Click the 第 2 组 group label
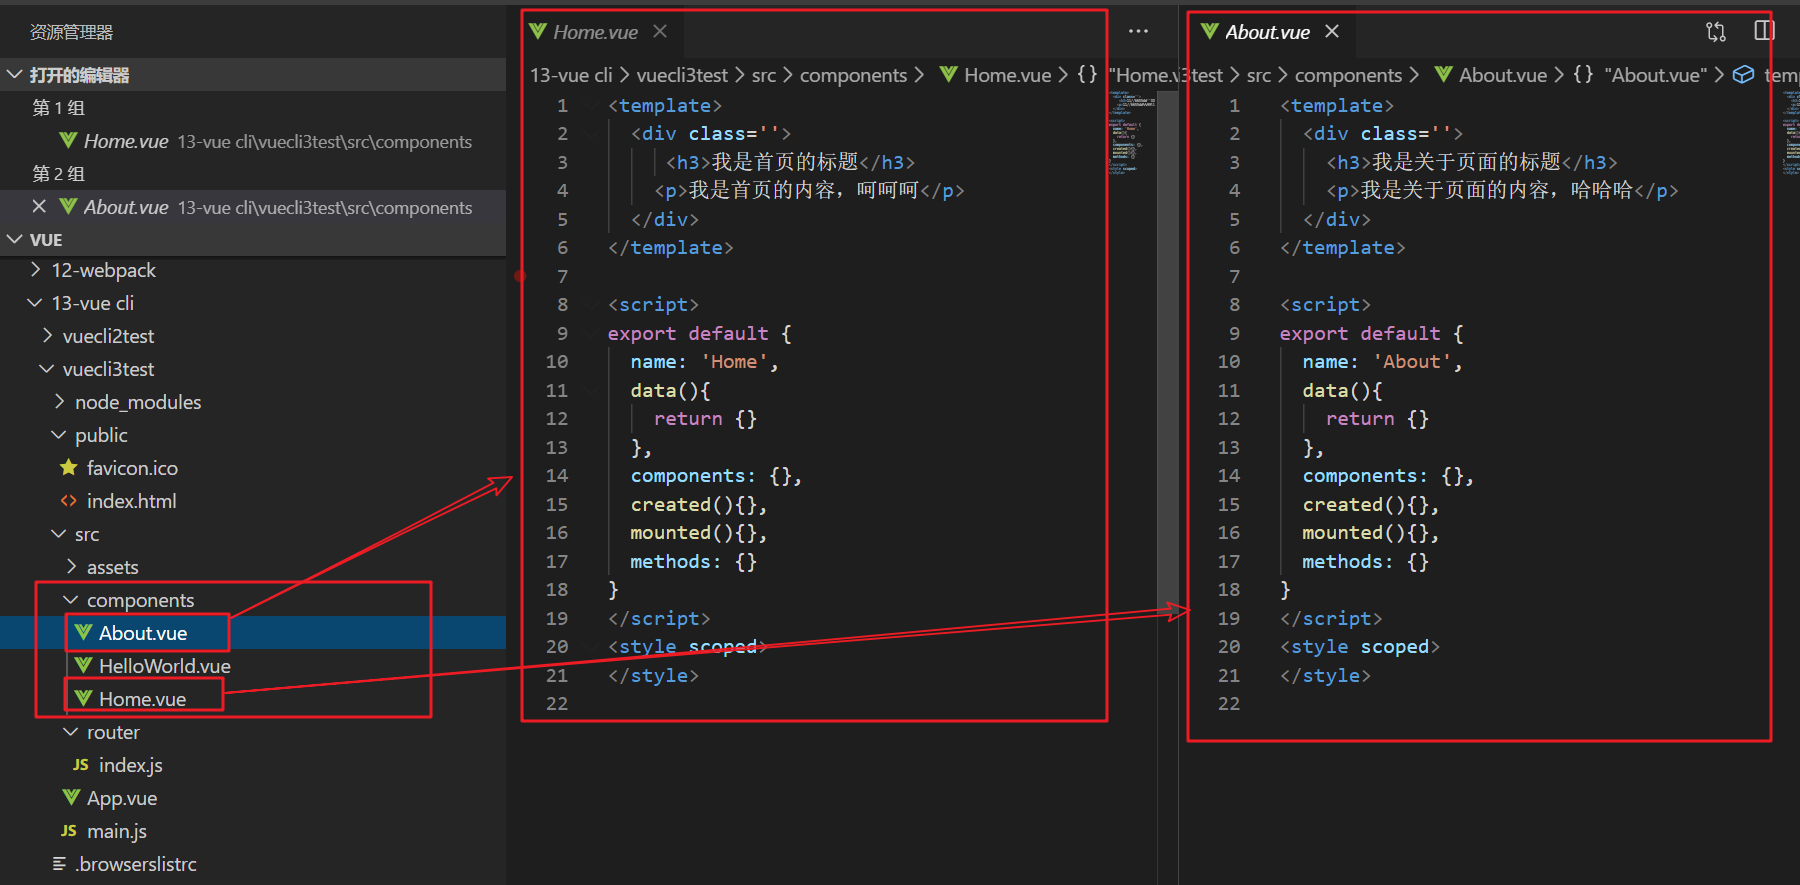 58,174
